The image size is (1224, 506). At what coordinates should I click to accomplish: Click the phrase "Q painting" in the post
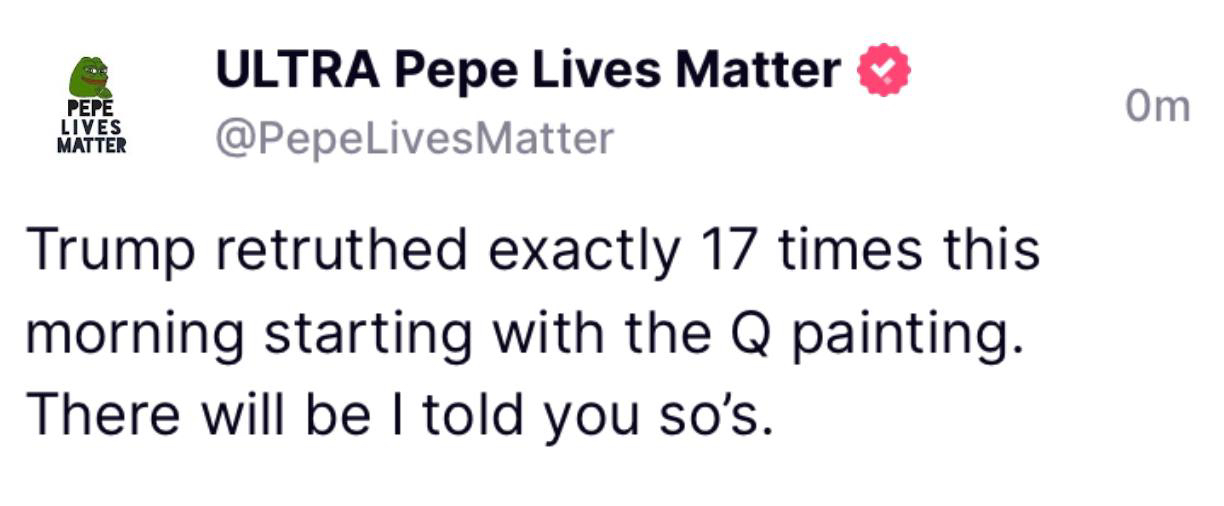click(896, 335)
